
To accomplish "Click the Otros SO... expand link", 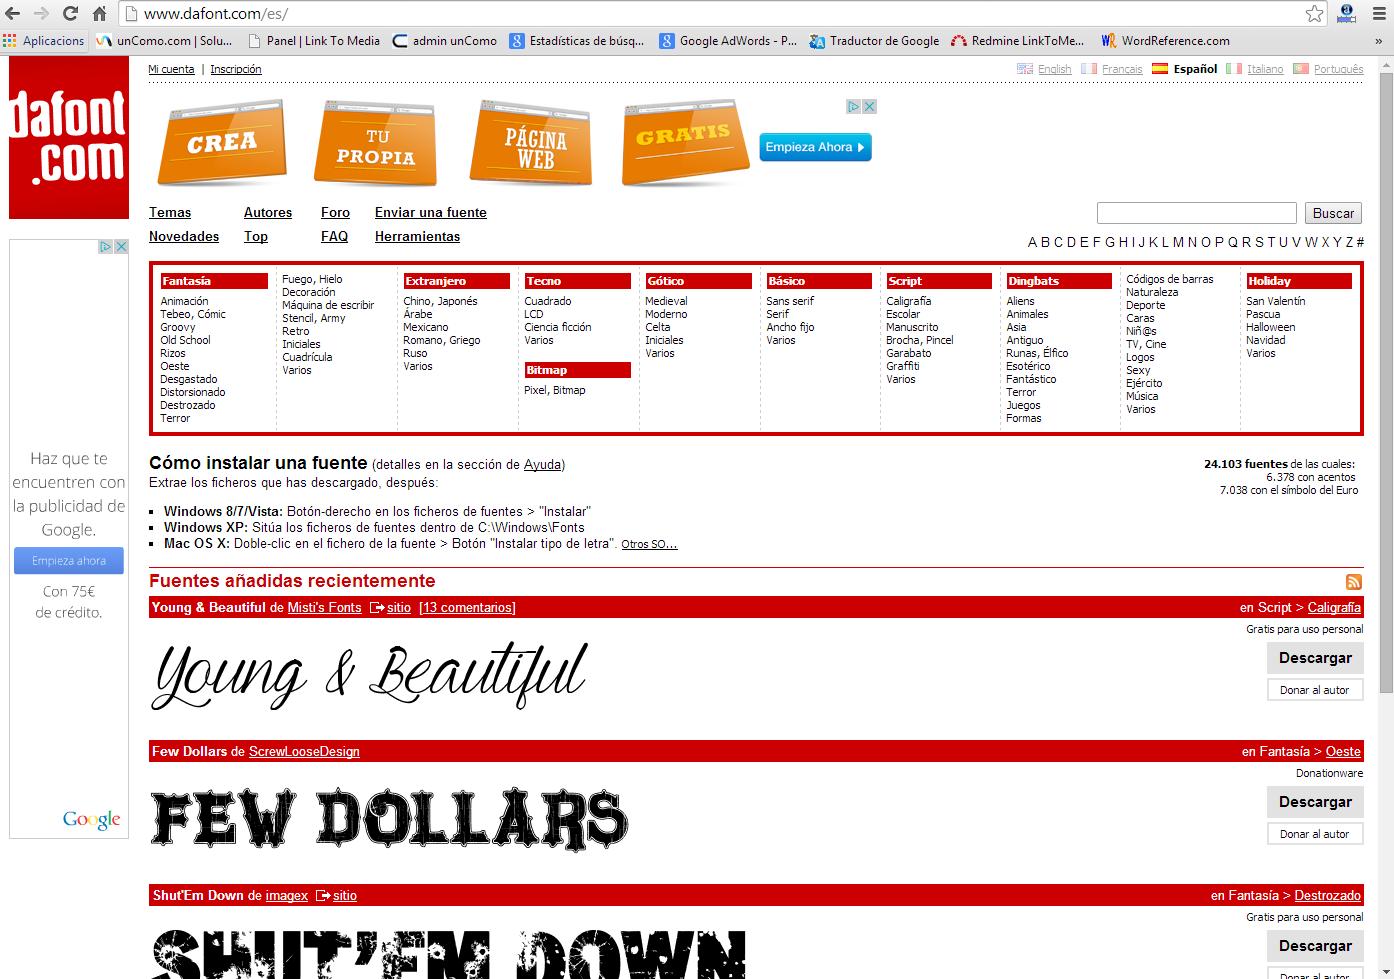I will (649, 545).
